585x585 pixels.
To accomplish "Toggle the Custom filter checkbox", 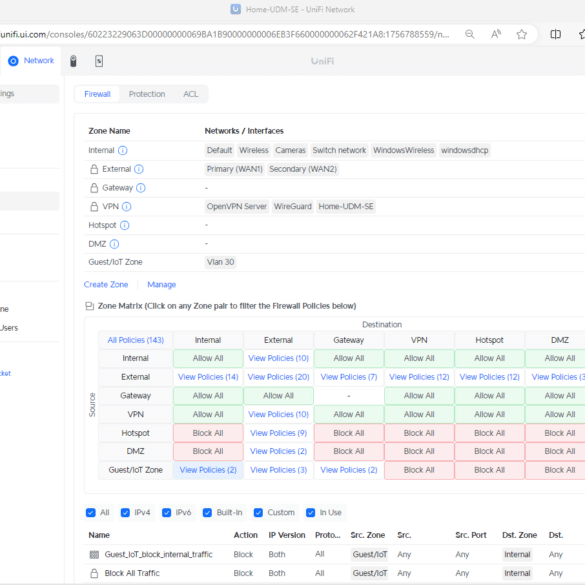I will 258,513.
